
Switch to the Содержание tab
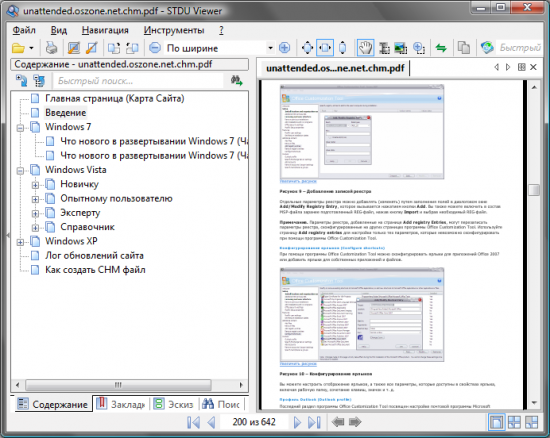coord(53,404)
